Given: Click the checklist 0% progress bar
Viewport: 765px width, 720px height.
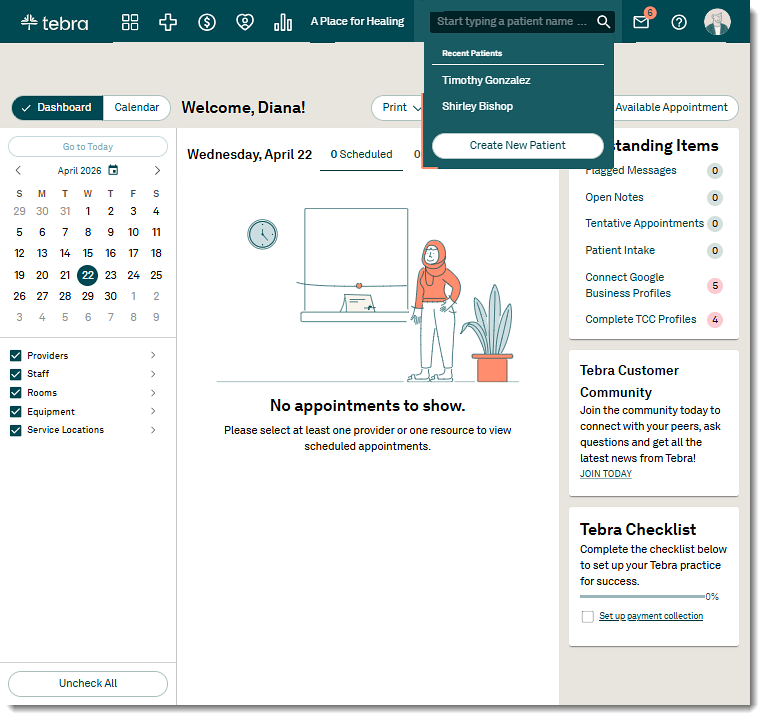Looking at the screenshot, I should (x=642, y=597).
